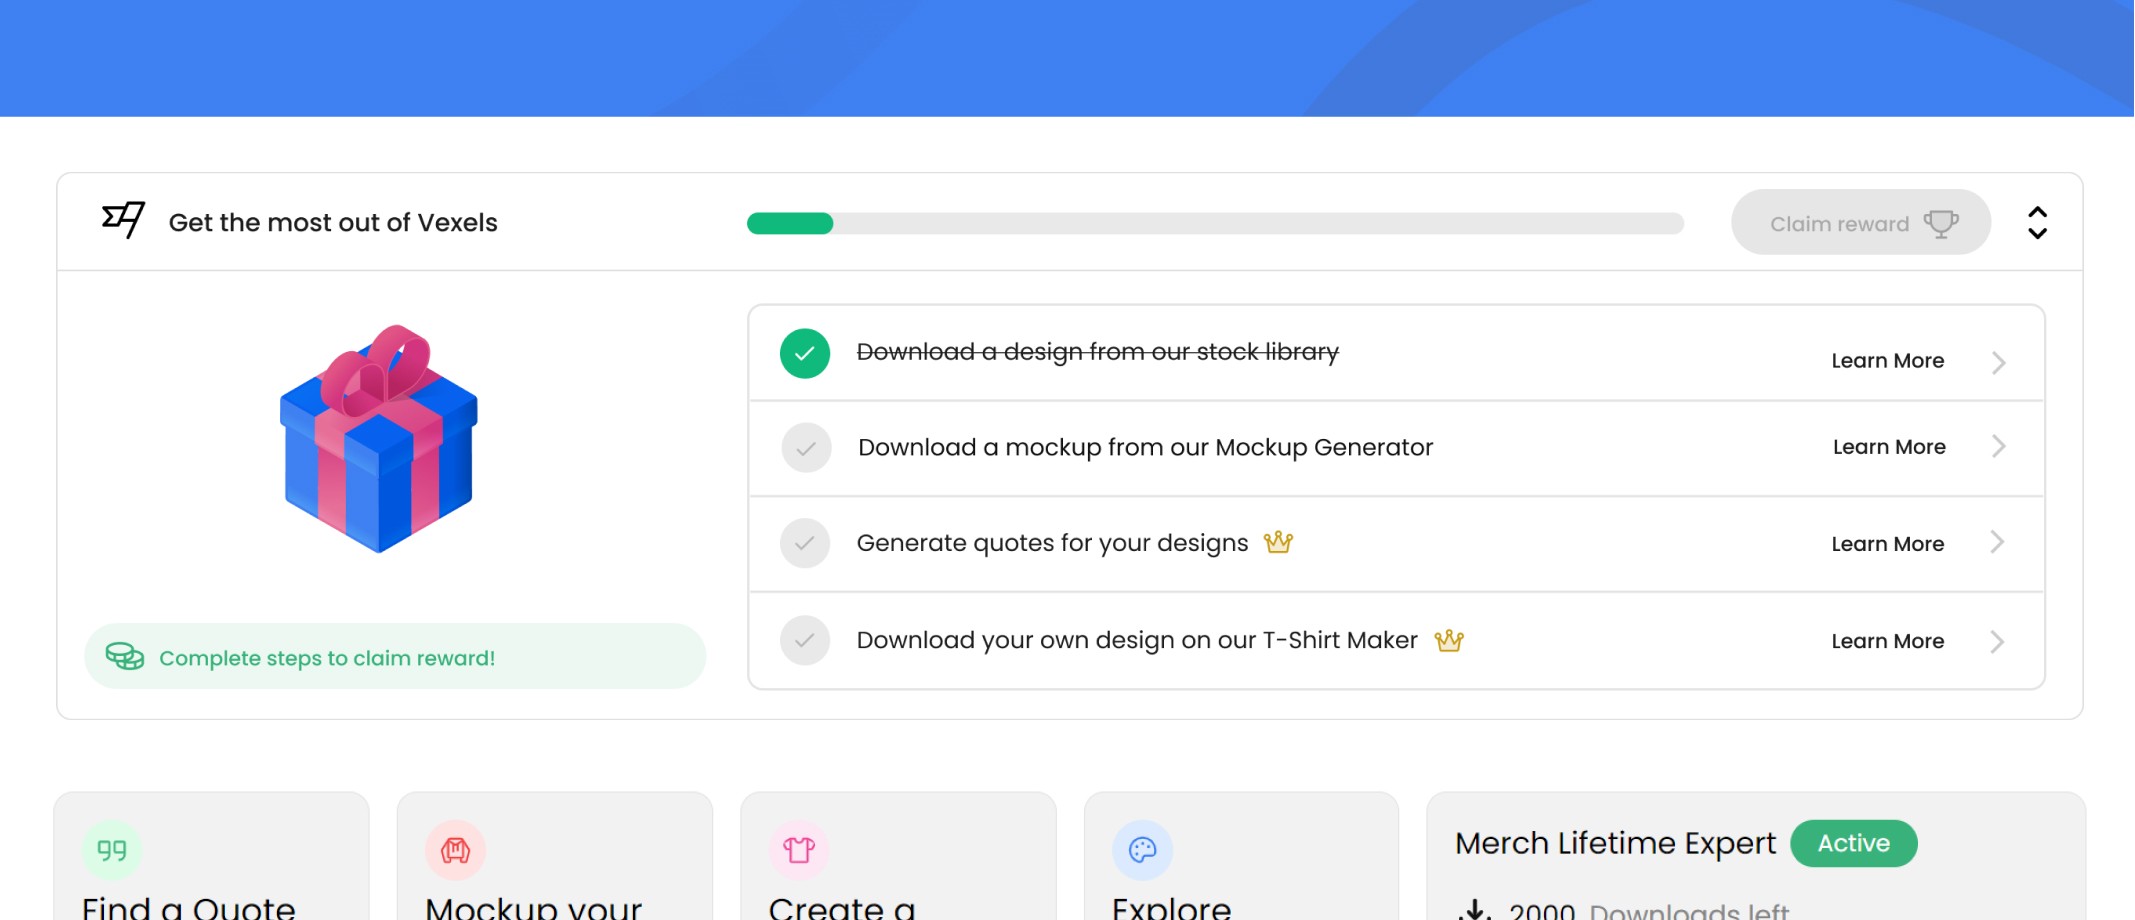Image resolution: width=2135 pixels, height=920 pixels.
Task: Check the T-Shirt Maker download step circle
Action: tap(805, 641)
